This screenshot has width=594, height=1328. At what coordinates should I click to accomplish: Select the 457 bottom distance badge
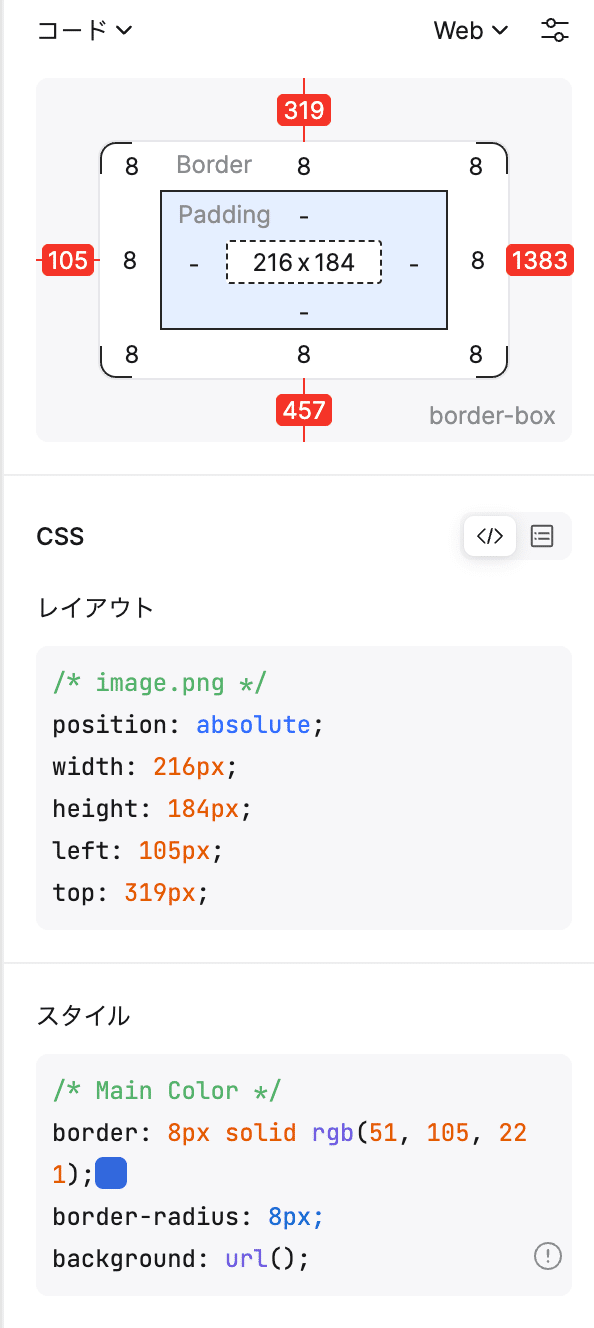304,410
